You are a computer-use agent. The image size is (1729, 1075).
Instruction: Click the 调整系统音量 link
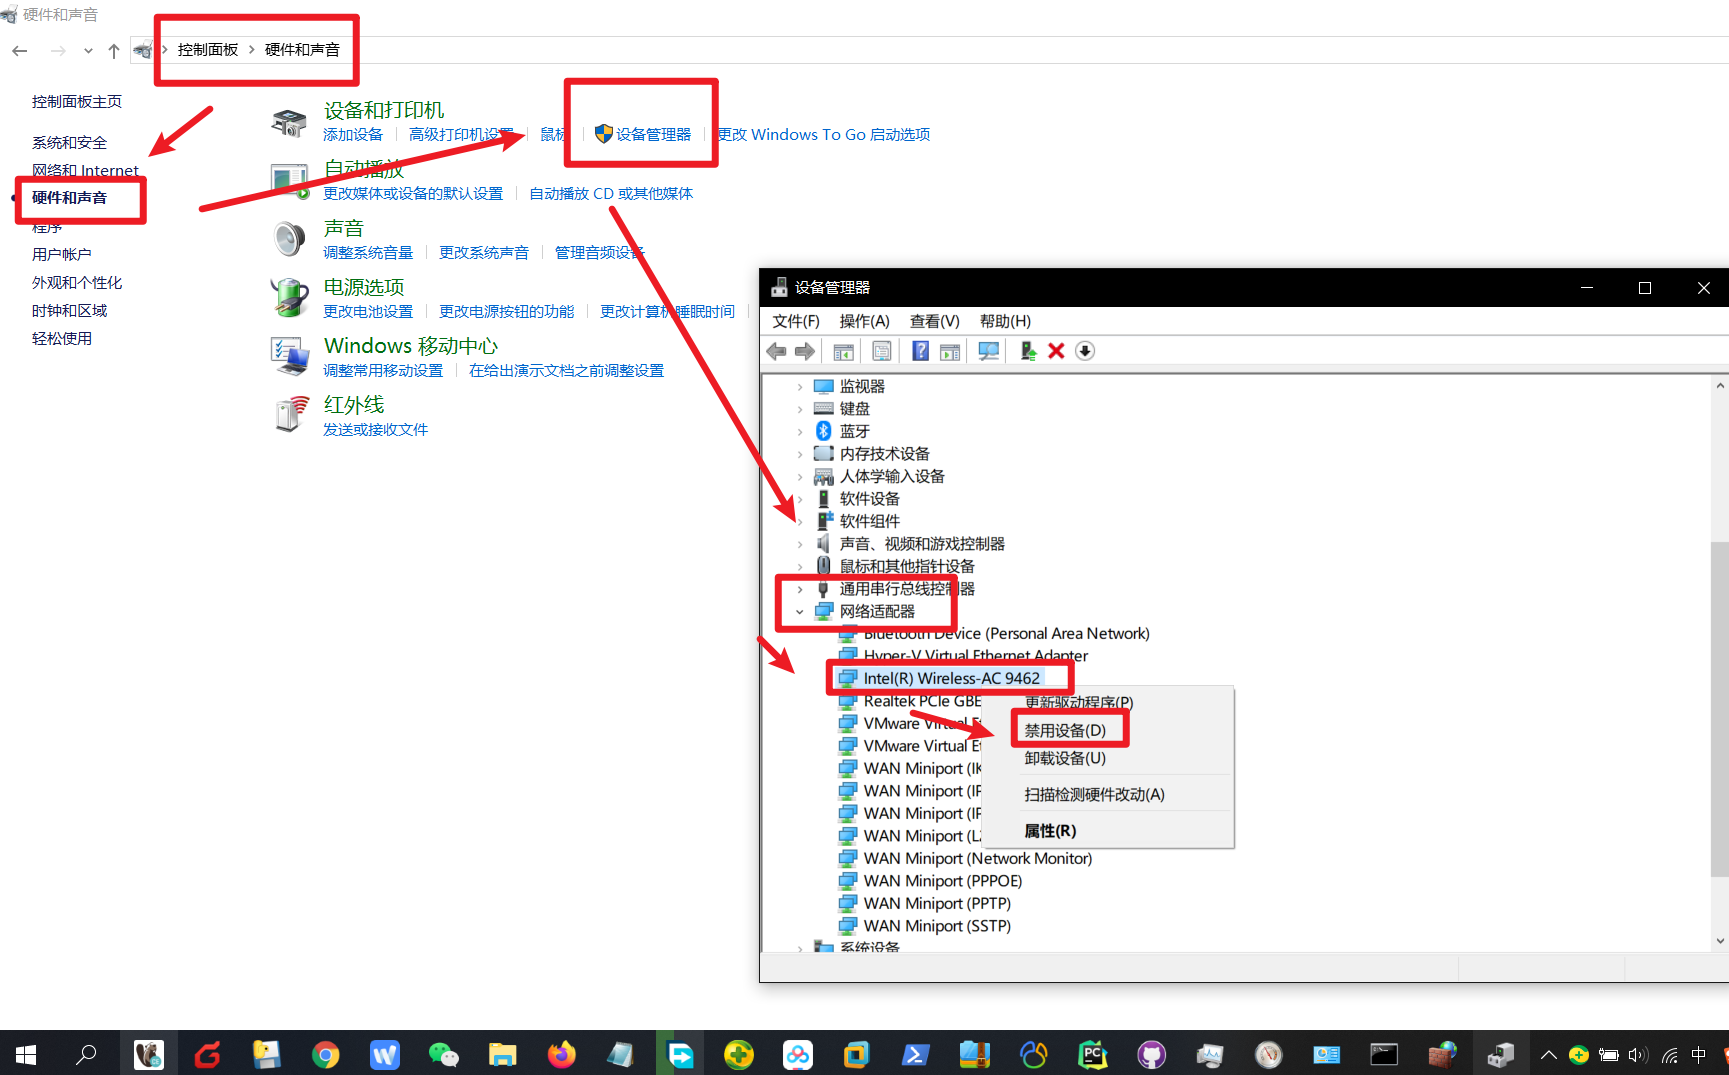[x=368, y=252]
